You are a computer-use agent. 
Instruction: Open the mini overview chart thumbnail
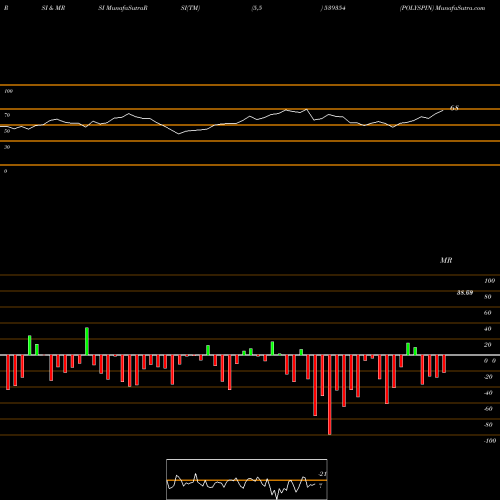[247, 479]
